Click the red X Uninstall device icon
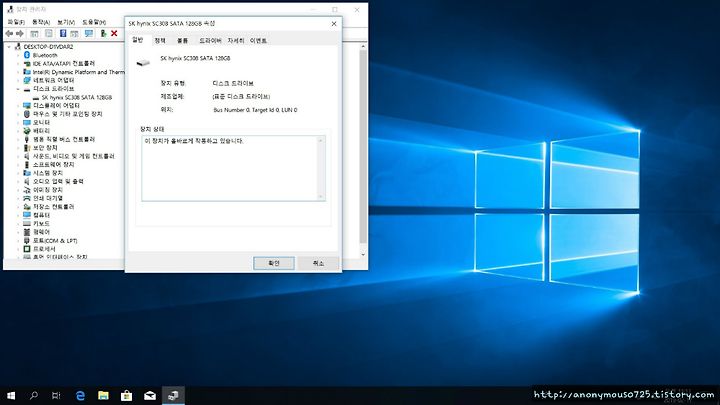720x405 pixels. click(114, 34)
